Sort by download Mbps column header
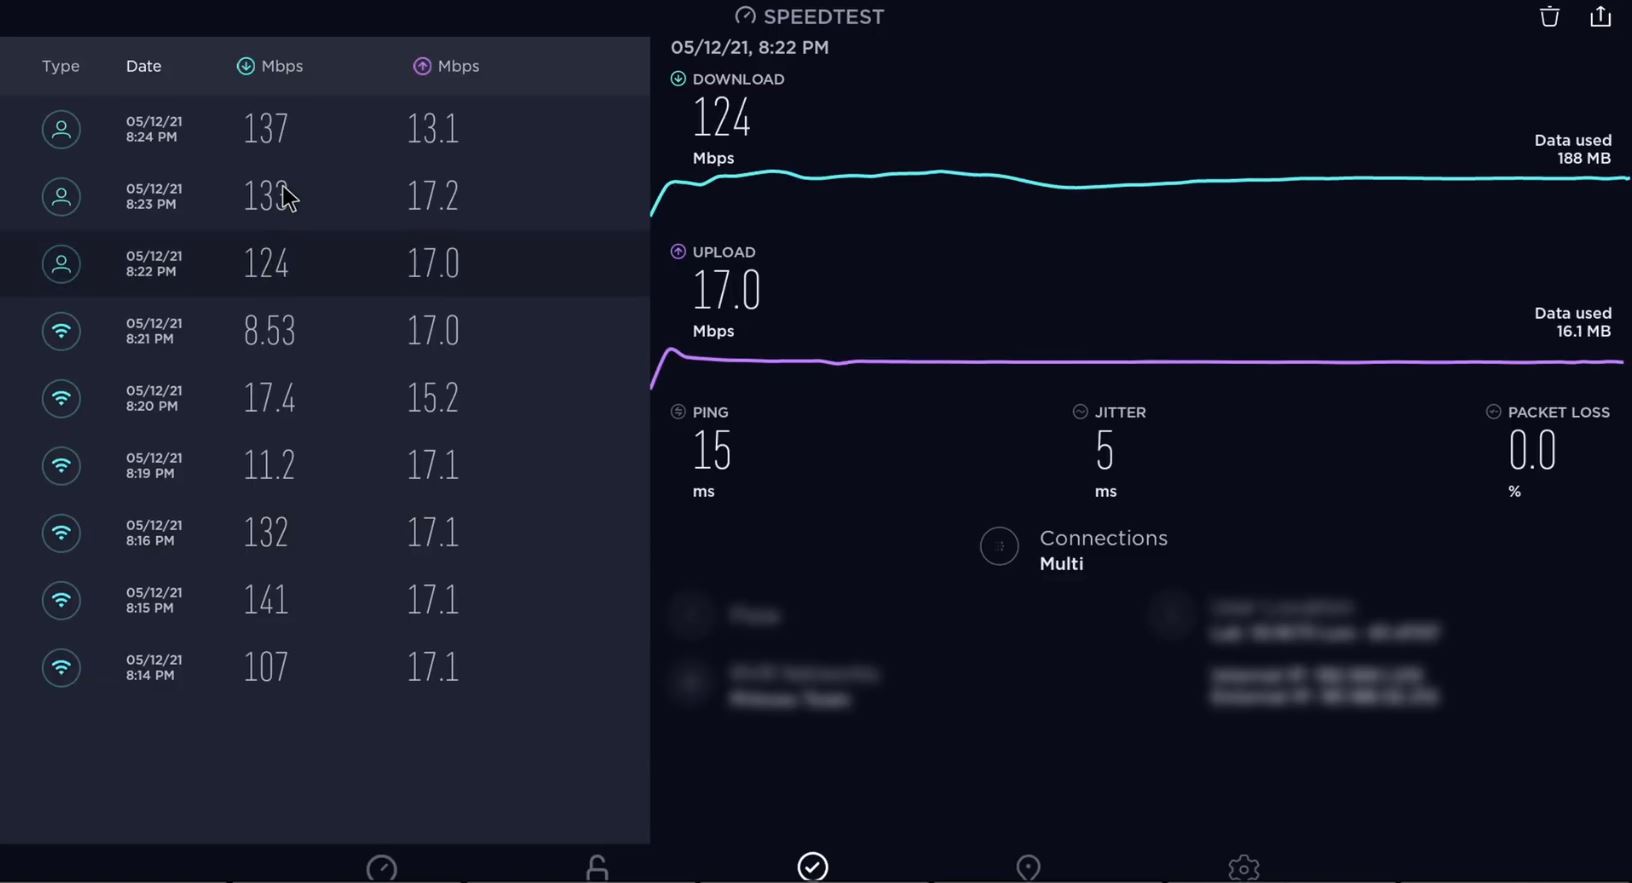This screenshot has width=1632, height=883. click(x=270, y=66)
